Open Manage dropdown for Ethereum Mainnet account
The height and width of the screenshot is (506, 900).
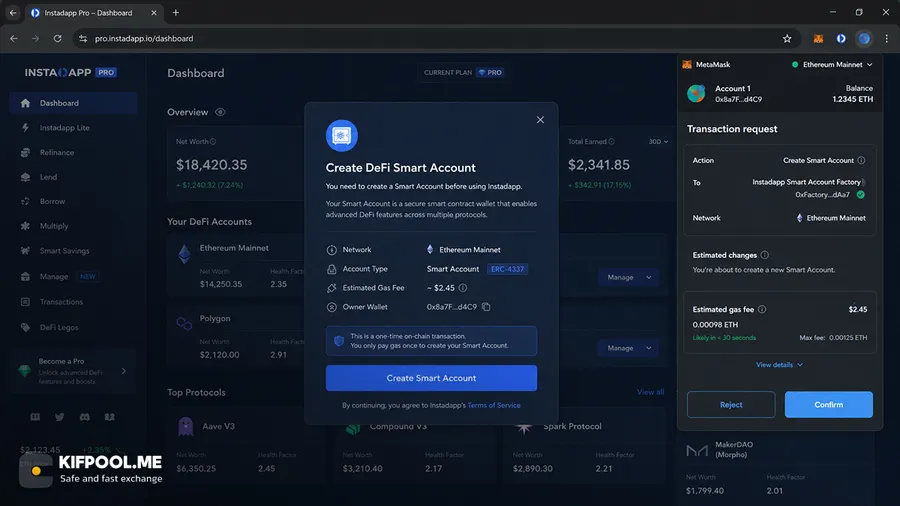click(628, 277)
